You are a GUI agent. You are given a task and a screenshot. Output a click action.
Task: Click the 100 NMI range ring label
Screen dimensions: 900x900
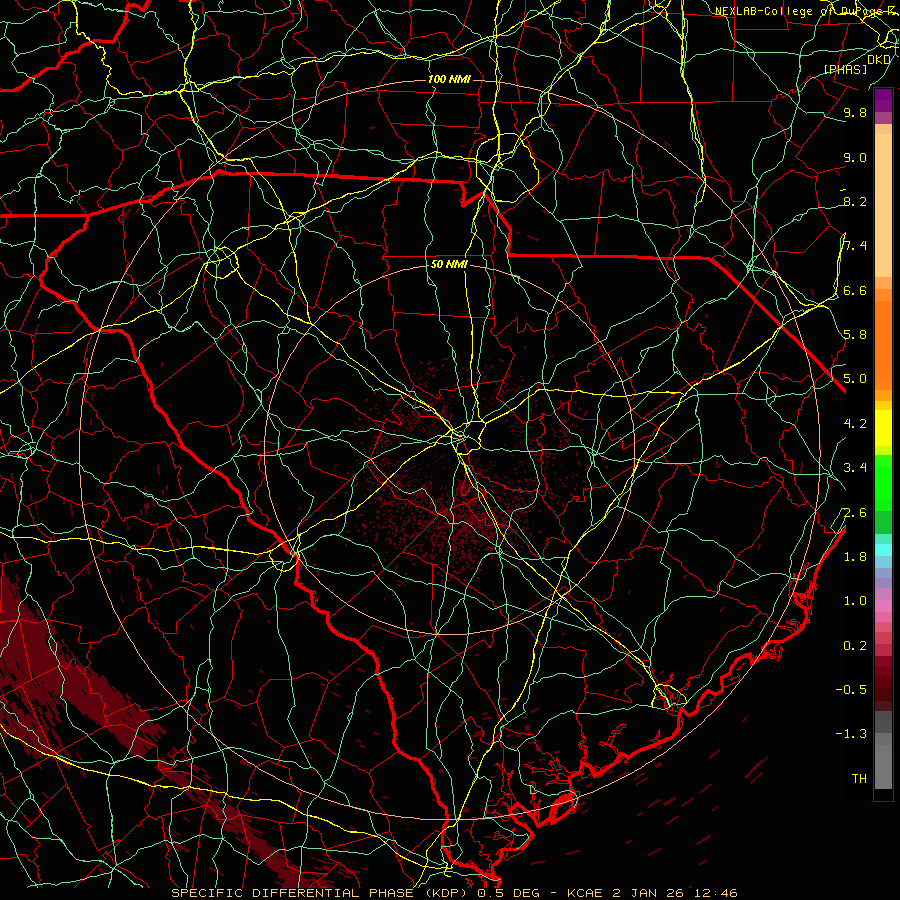(x=449, y=79)
